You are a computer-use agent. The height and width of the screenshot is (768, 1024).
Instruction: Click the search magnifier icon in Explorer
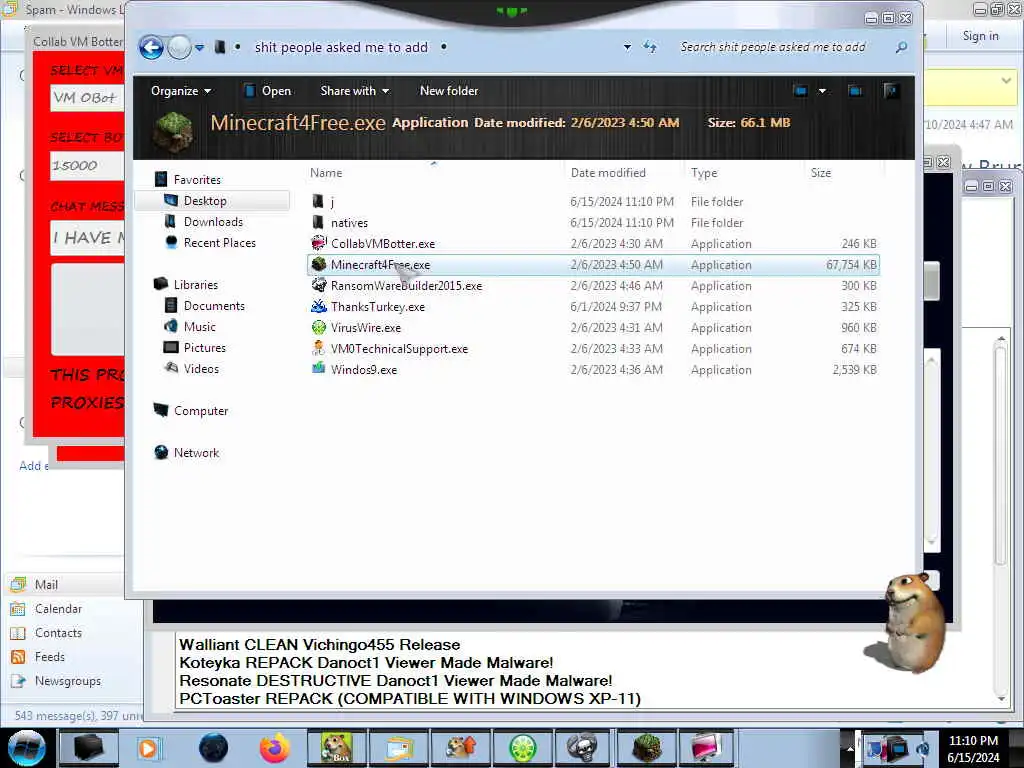click(901, 47)
